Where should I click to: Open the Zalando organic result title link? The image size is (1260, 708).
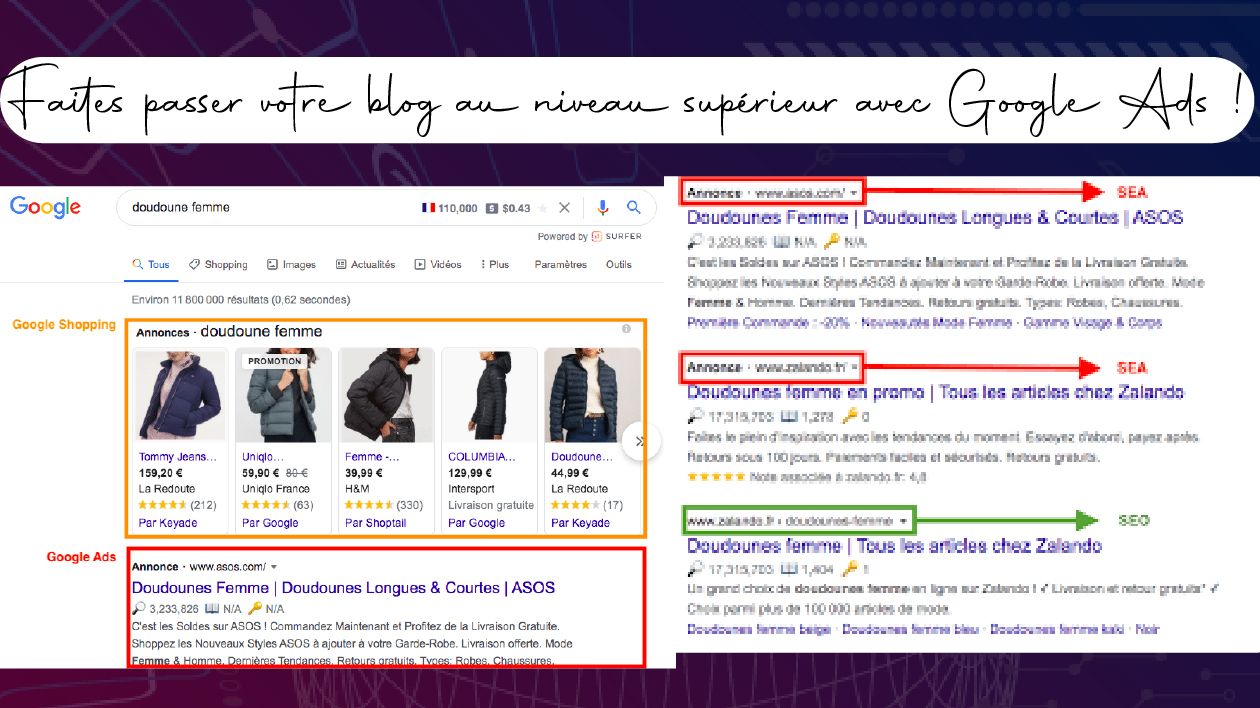894,546
